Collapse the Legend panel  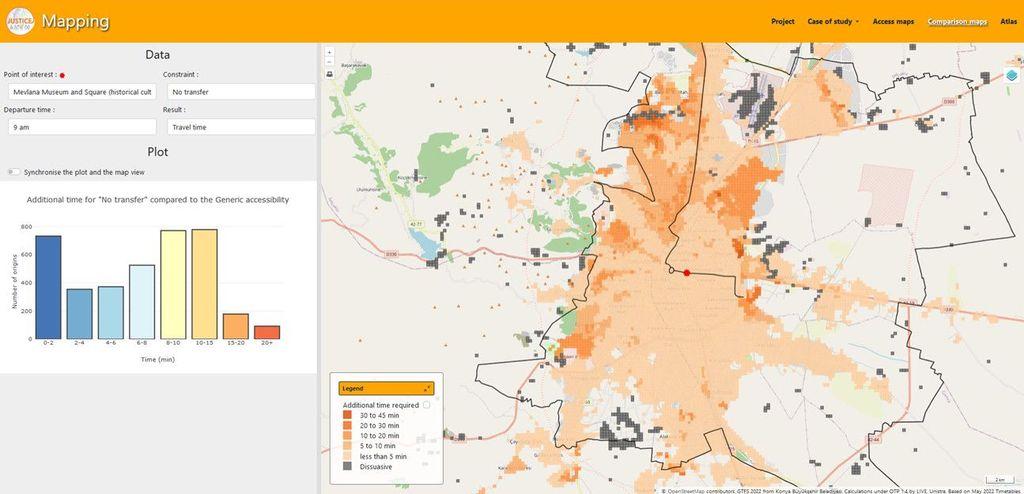click(427, 388)
